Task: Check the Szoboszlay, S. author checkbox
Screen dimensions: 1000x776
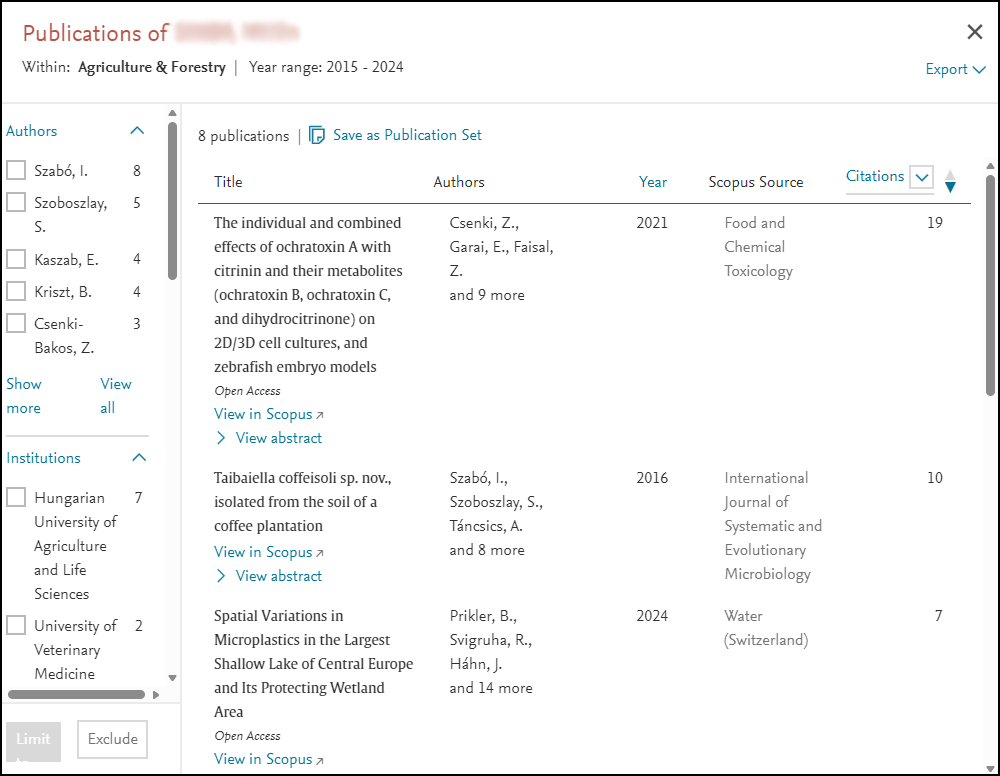Action: point(16,202)
